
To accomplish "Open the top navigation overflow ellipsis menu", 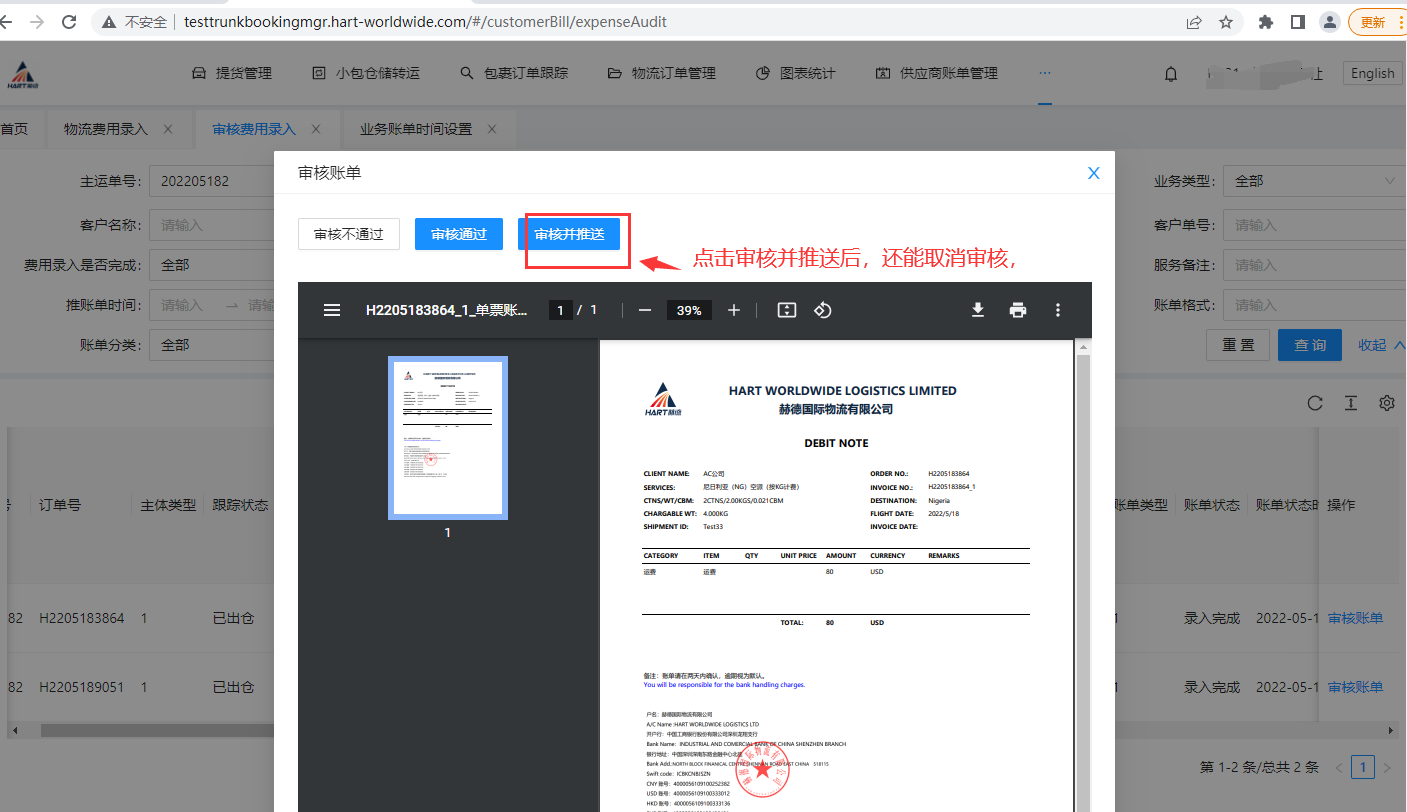I will click(1045, 73).
